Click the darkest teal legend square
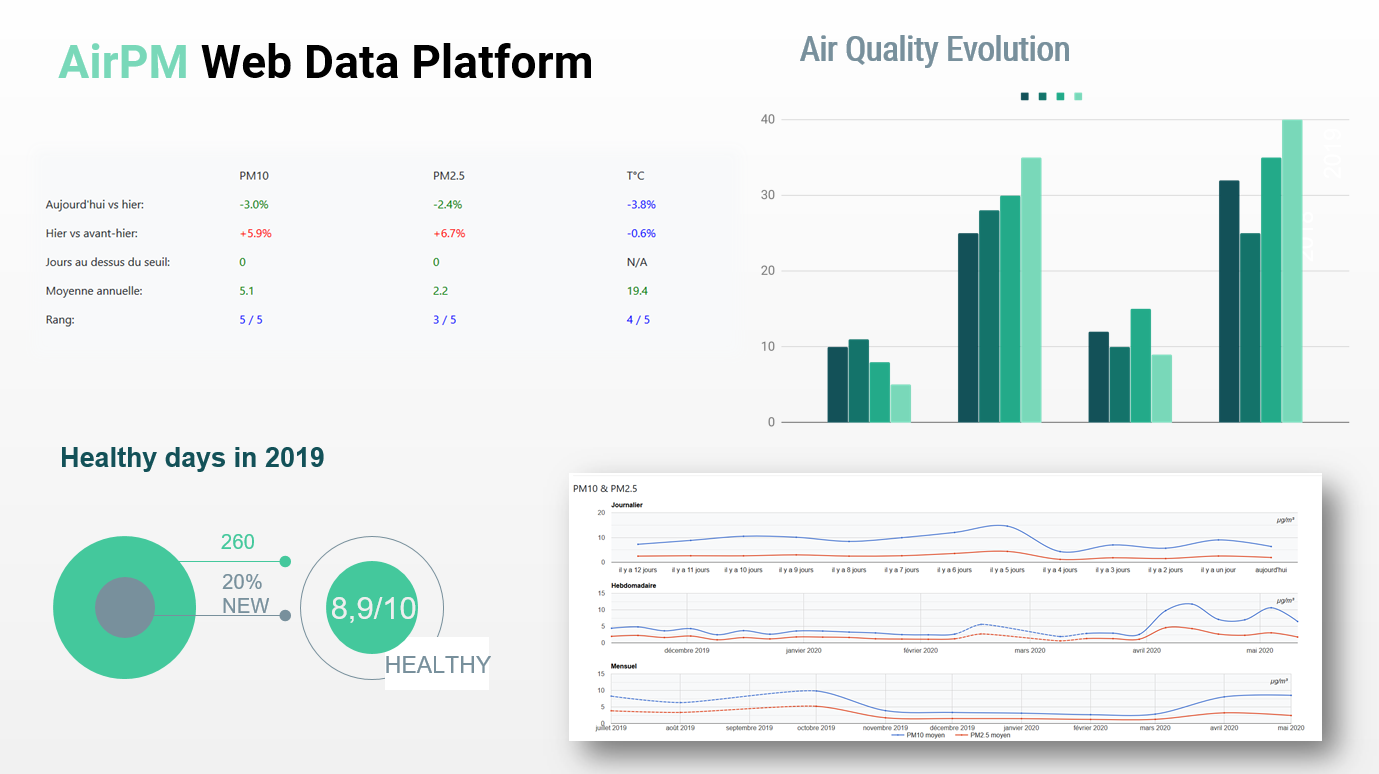The image size is (1379, 774). point(1025,97)
